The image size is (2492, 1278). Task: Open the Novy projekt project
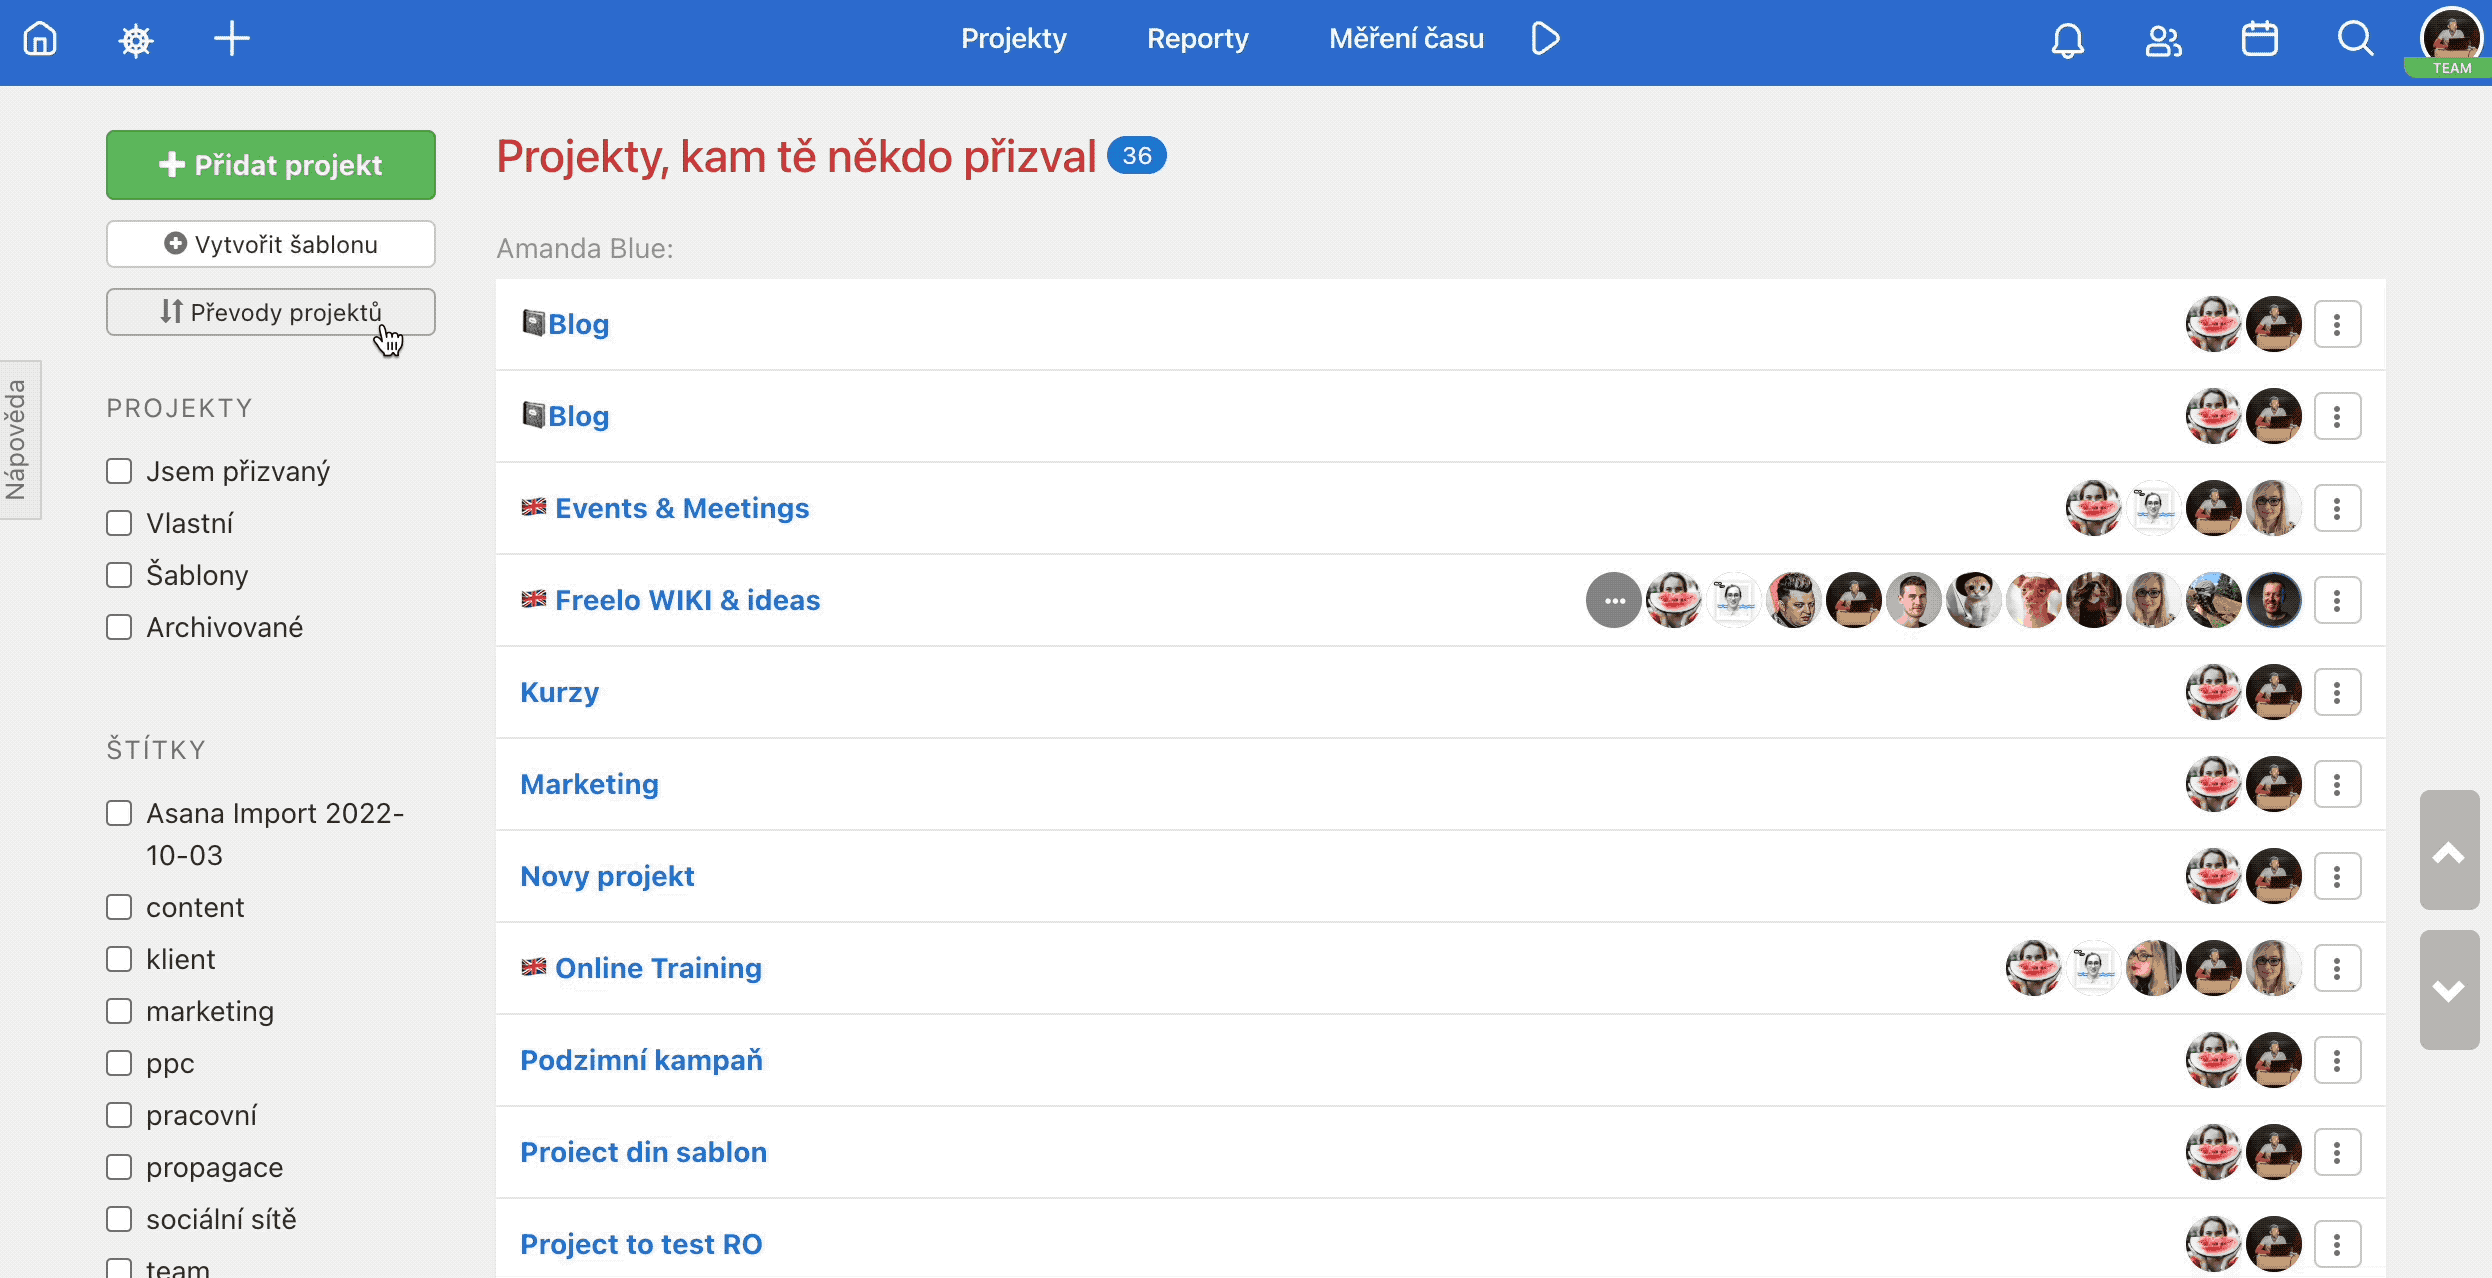(607, 876)
